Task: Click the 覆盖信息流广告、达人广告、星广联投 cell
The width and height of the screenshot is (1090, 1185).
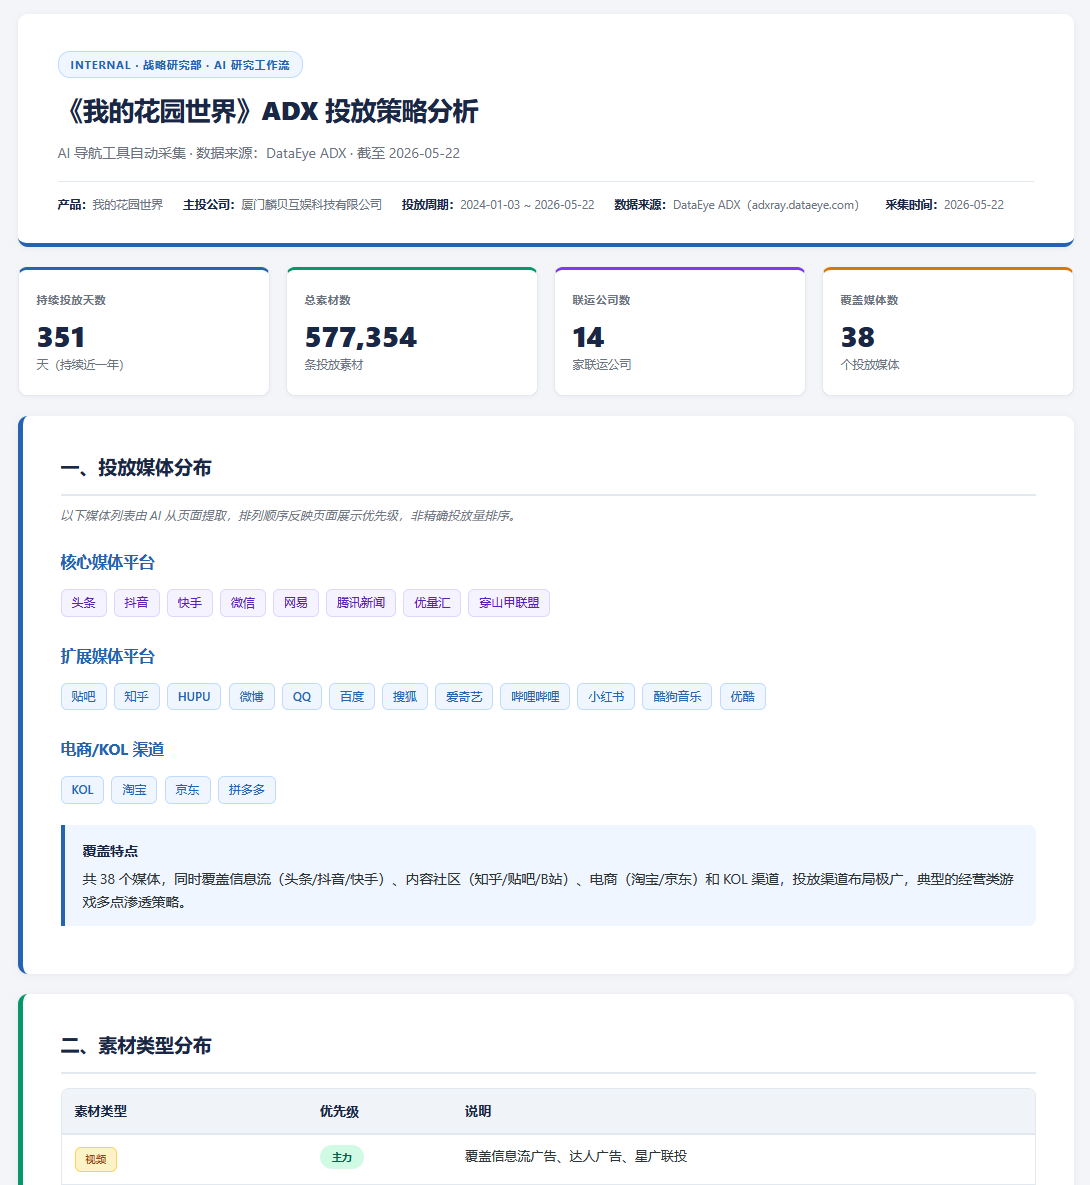Action: coord(576,1156)
